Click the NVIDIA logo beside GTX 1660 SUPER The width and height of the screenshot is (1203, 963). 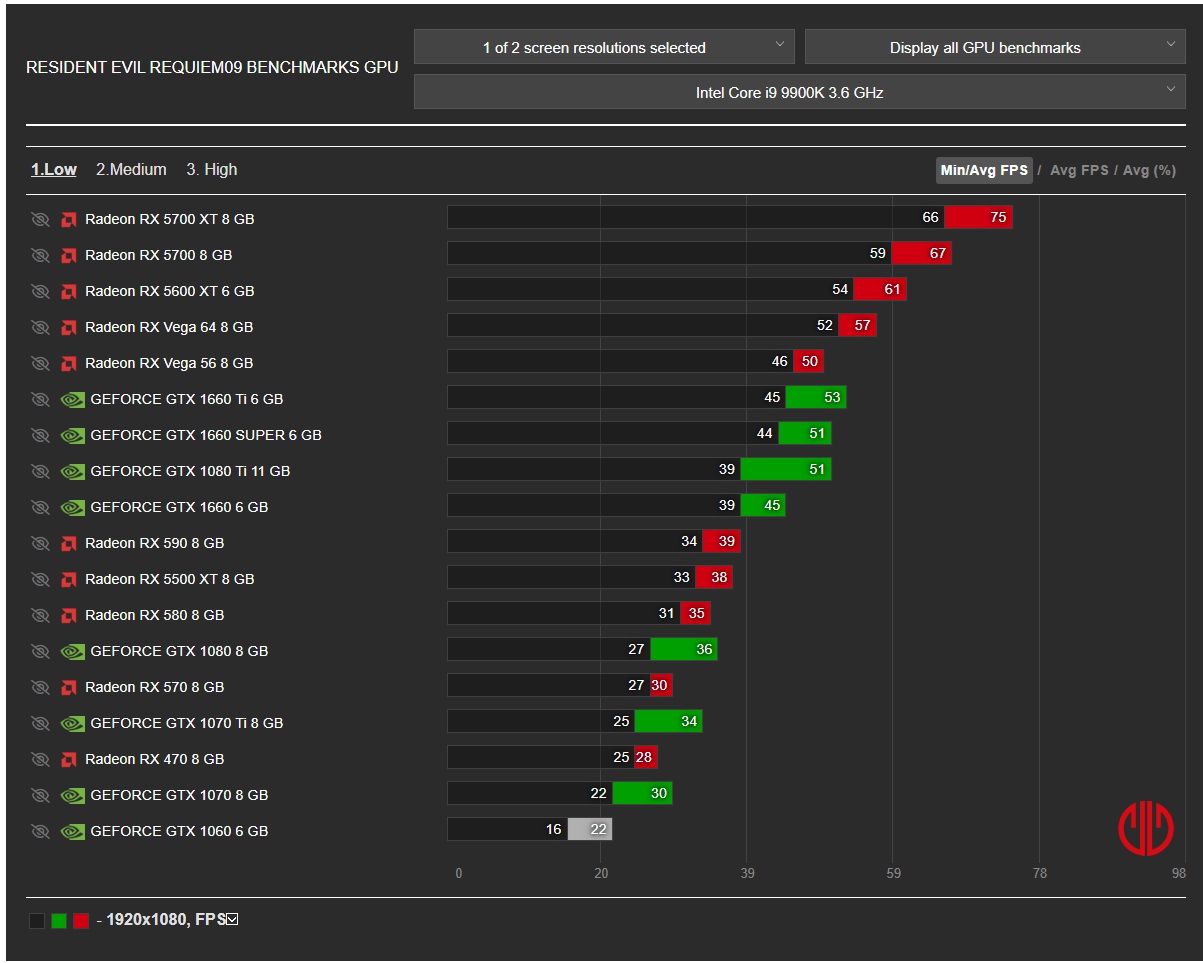pos(73,435)
